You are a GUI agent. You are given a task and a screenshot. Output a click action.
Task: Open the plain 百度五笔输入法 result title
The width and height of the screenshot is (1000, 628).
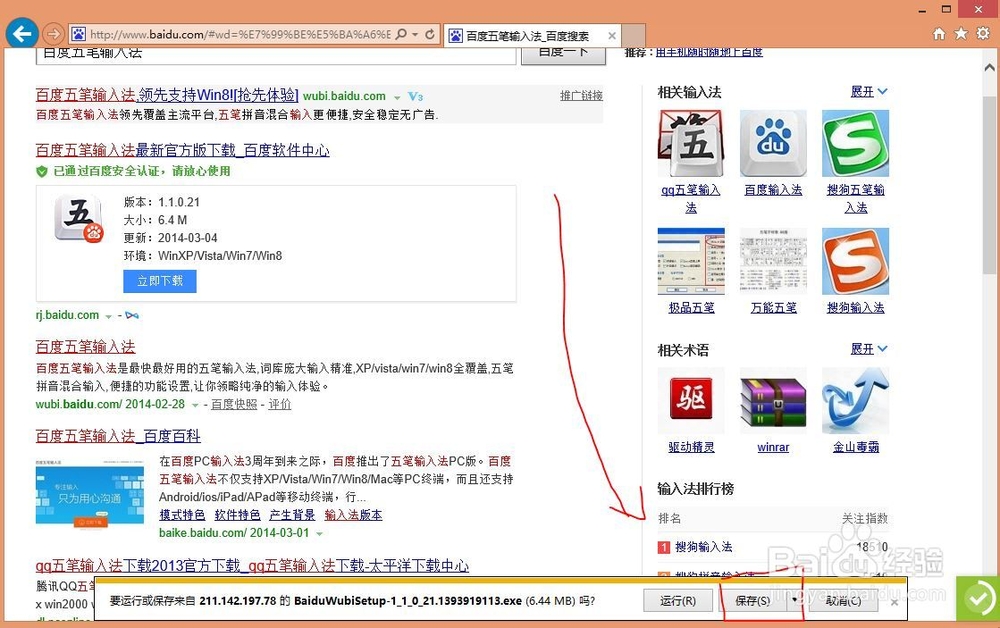point(85,347)
